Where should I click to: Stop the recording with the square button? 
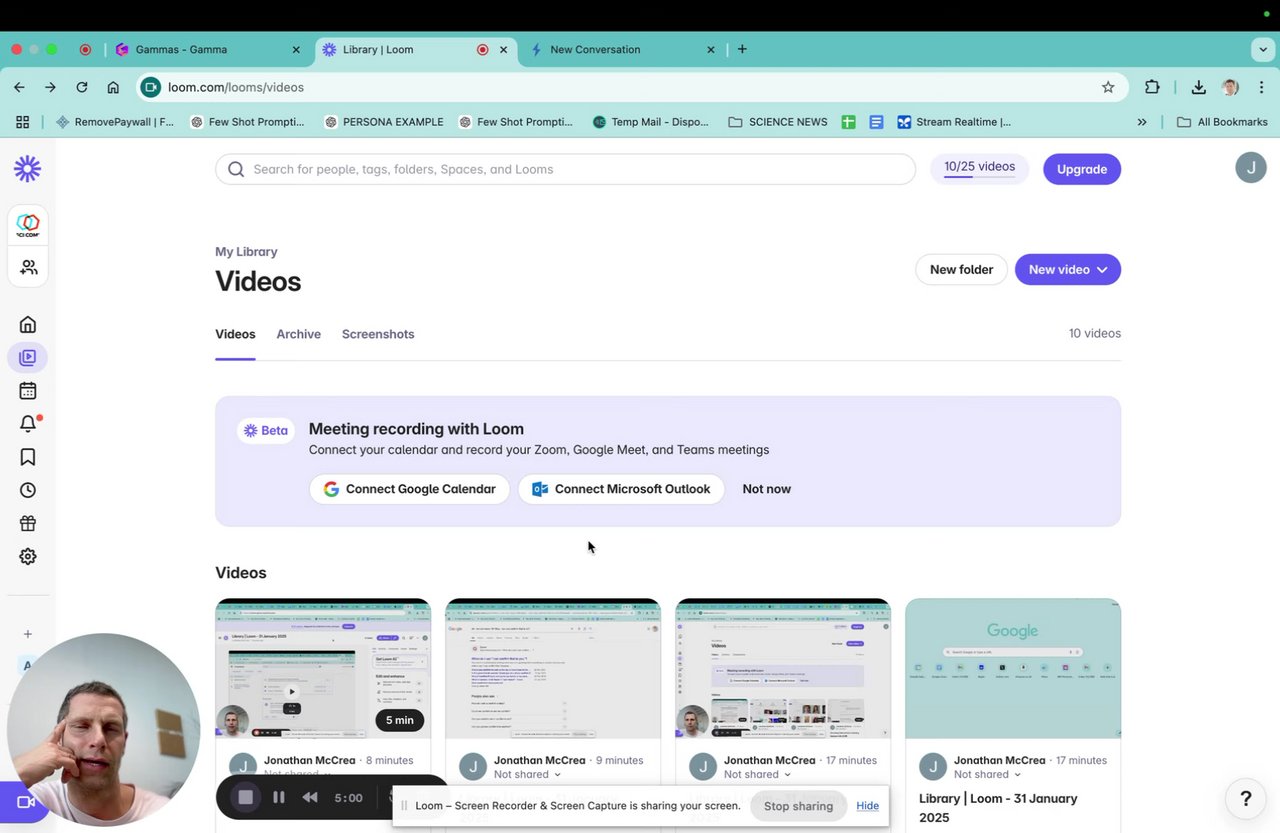coord(246,797)
